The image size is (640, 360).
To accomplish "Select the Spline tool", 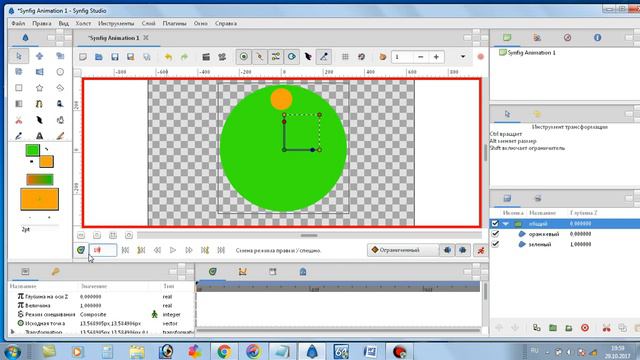I will click(x=40, y=104).
